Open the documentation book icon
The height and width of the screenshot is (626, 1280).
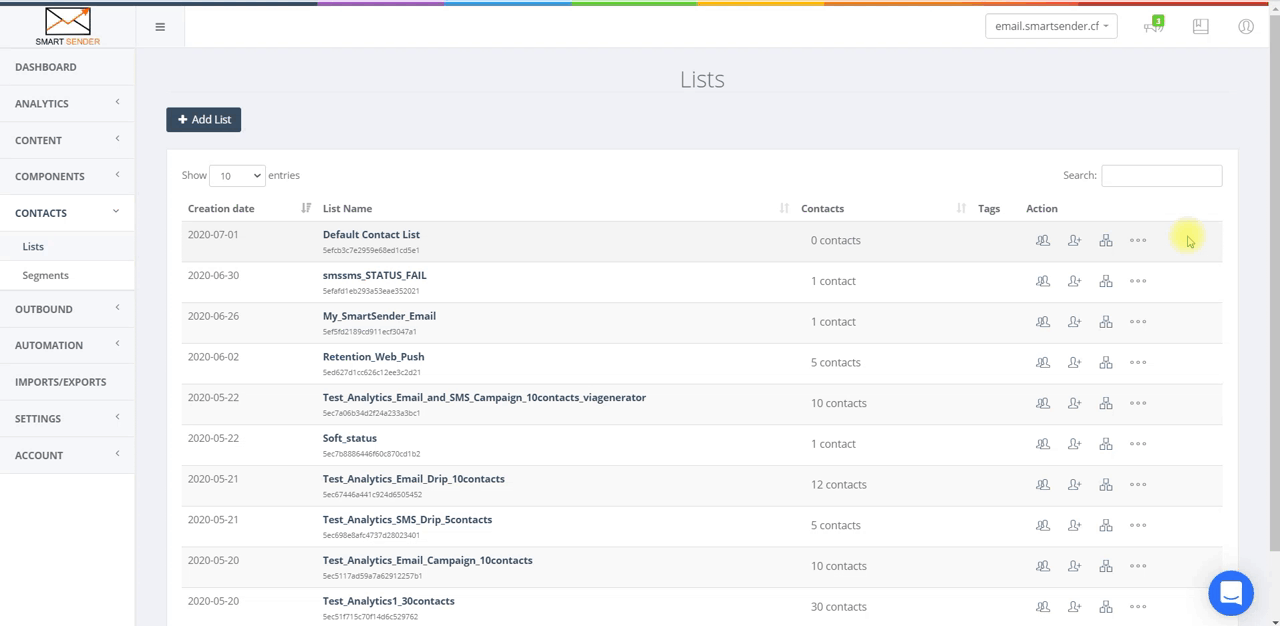1200,27
